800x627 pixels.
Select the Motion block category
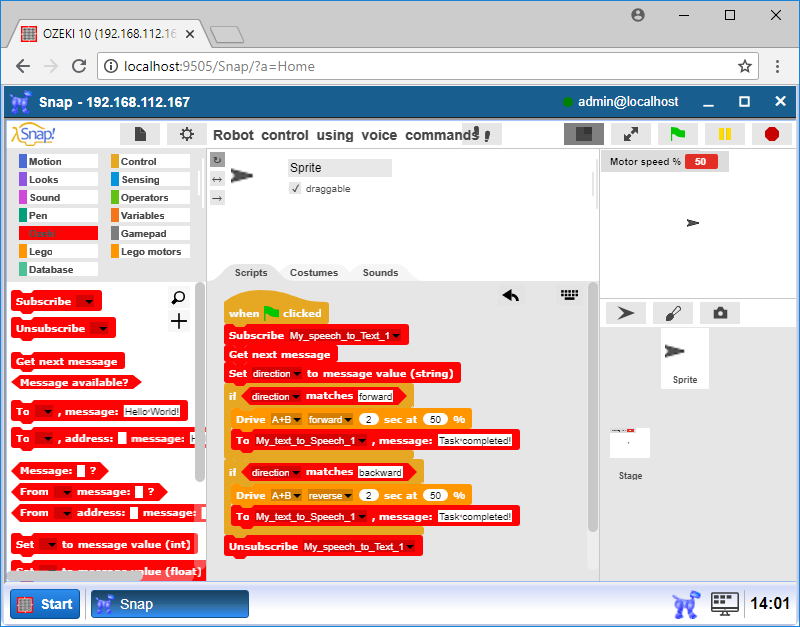(58, 161)
